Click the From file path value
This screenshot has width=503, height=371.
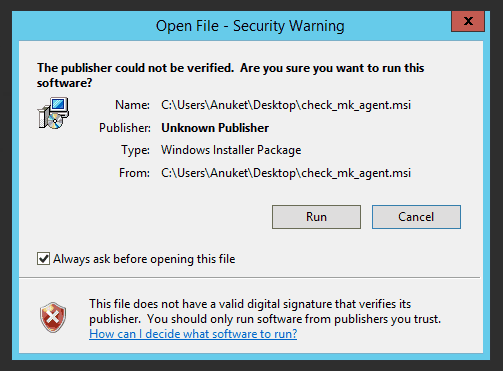tap(286, 173)
